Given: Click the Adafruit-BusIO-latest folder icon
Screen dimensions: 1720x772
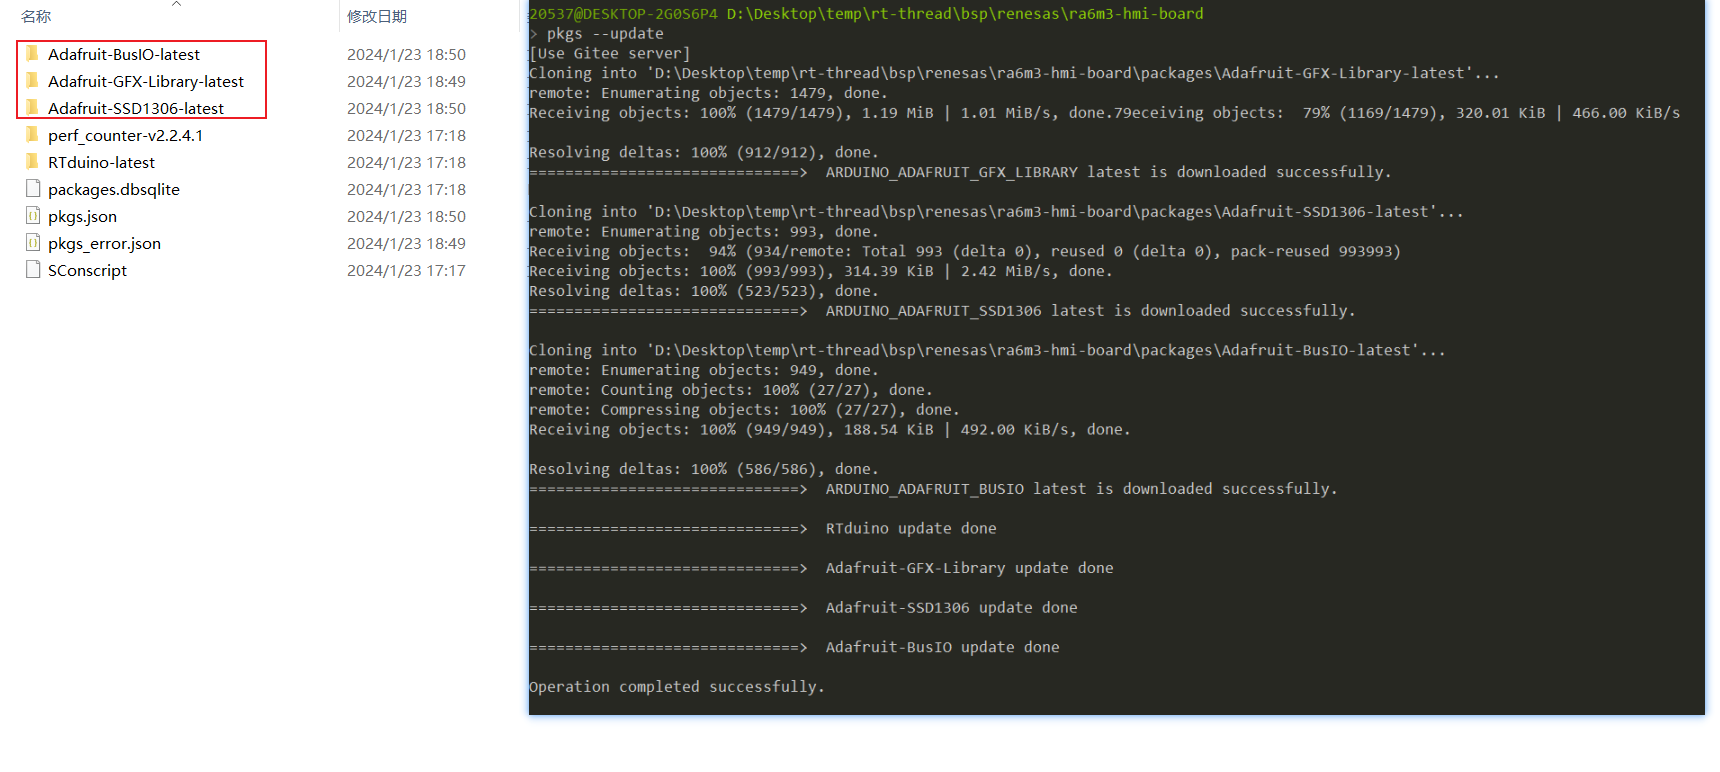Looking at the screenshot, I should [32, 53].
